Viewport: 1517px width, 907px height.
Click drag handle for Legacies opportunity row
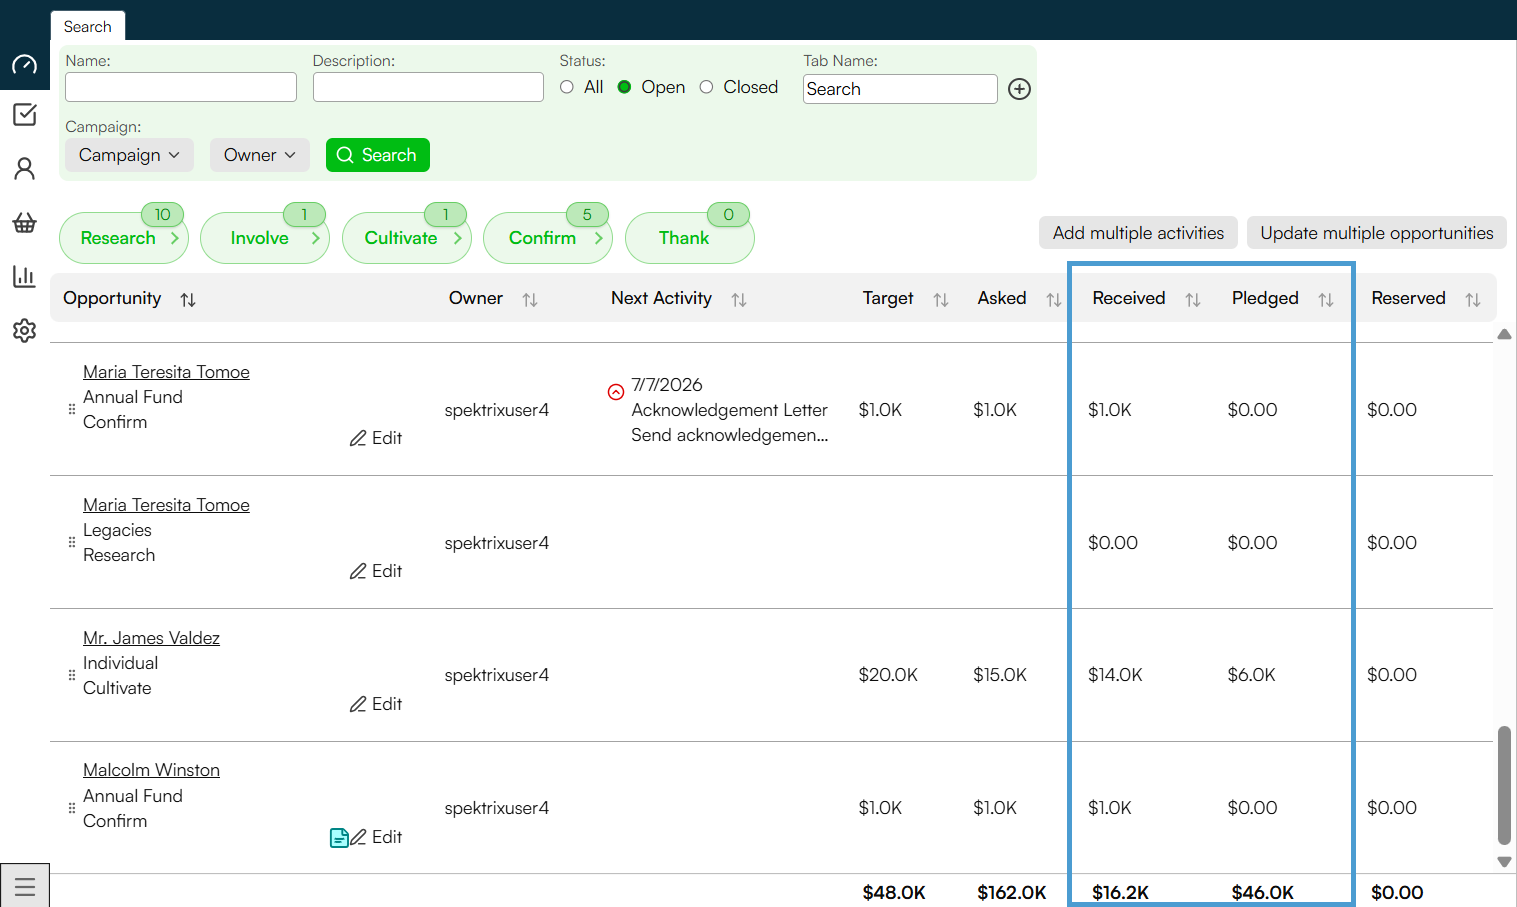tap(71, 542)
